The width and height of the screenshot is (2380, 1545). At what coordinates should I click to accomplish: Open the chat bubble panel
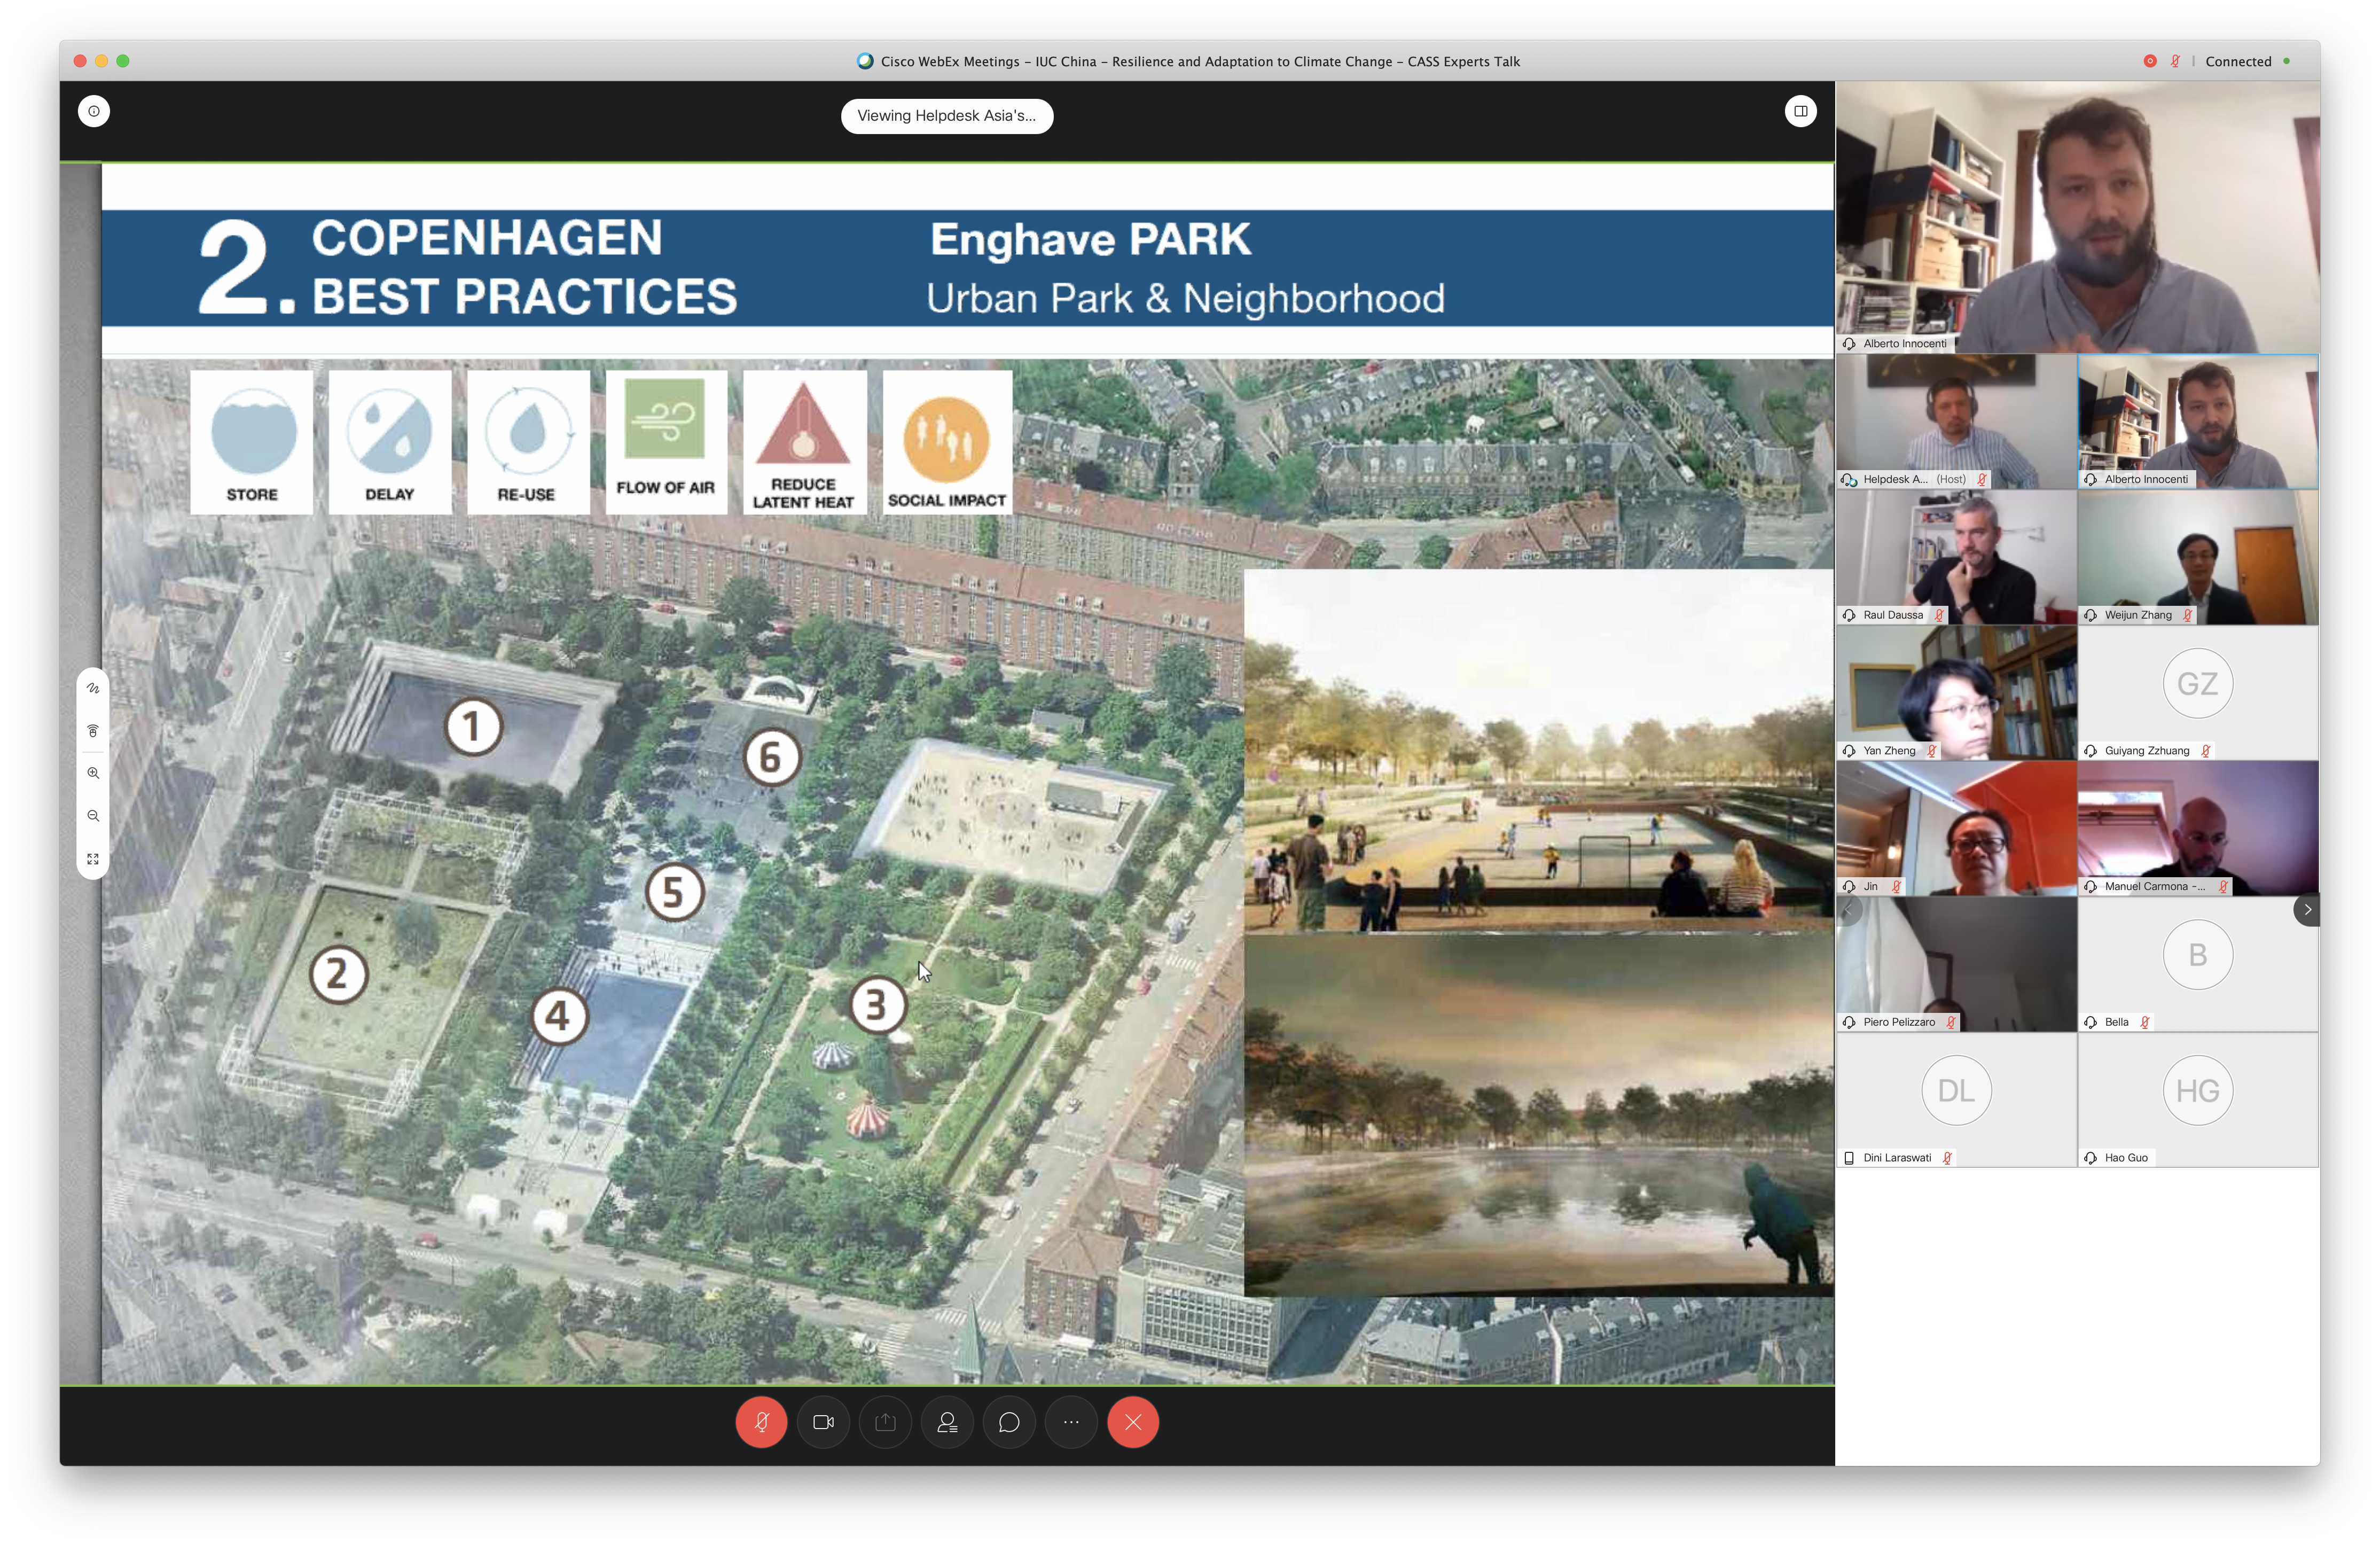[1009, 1422]
